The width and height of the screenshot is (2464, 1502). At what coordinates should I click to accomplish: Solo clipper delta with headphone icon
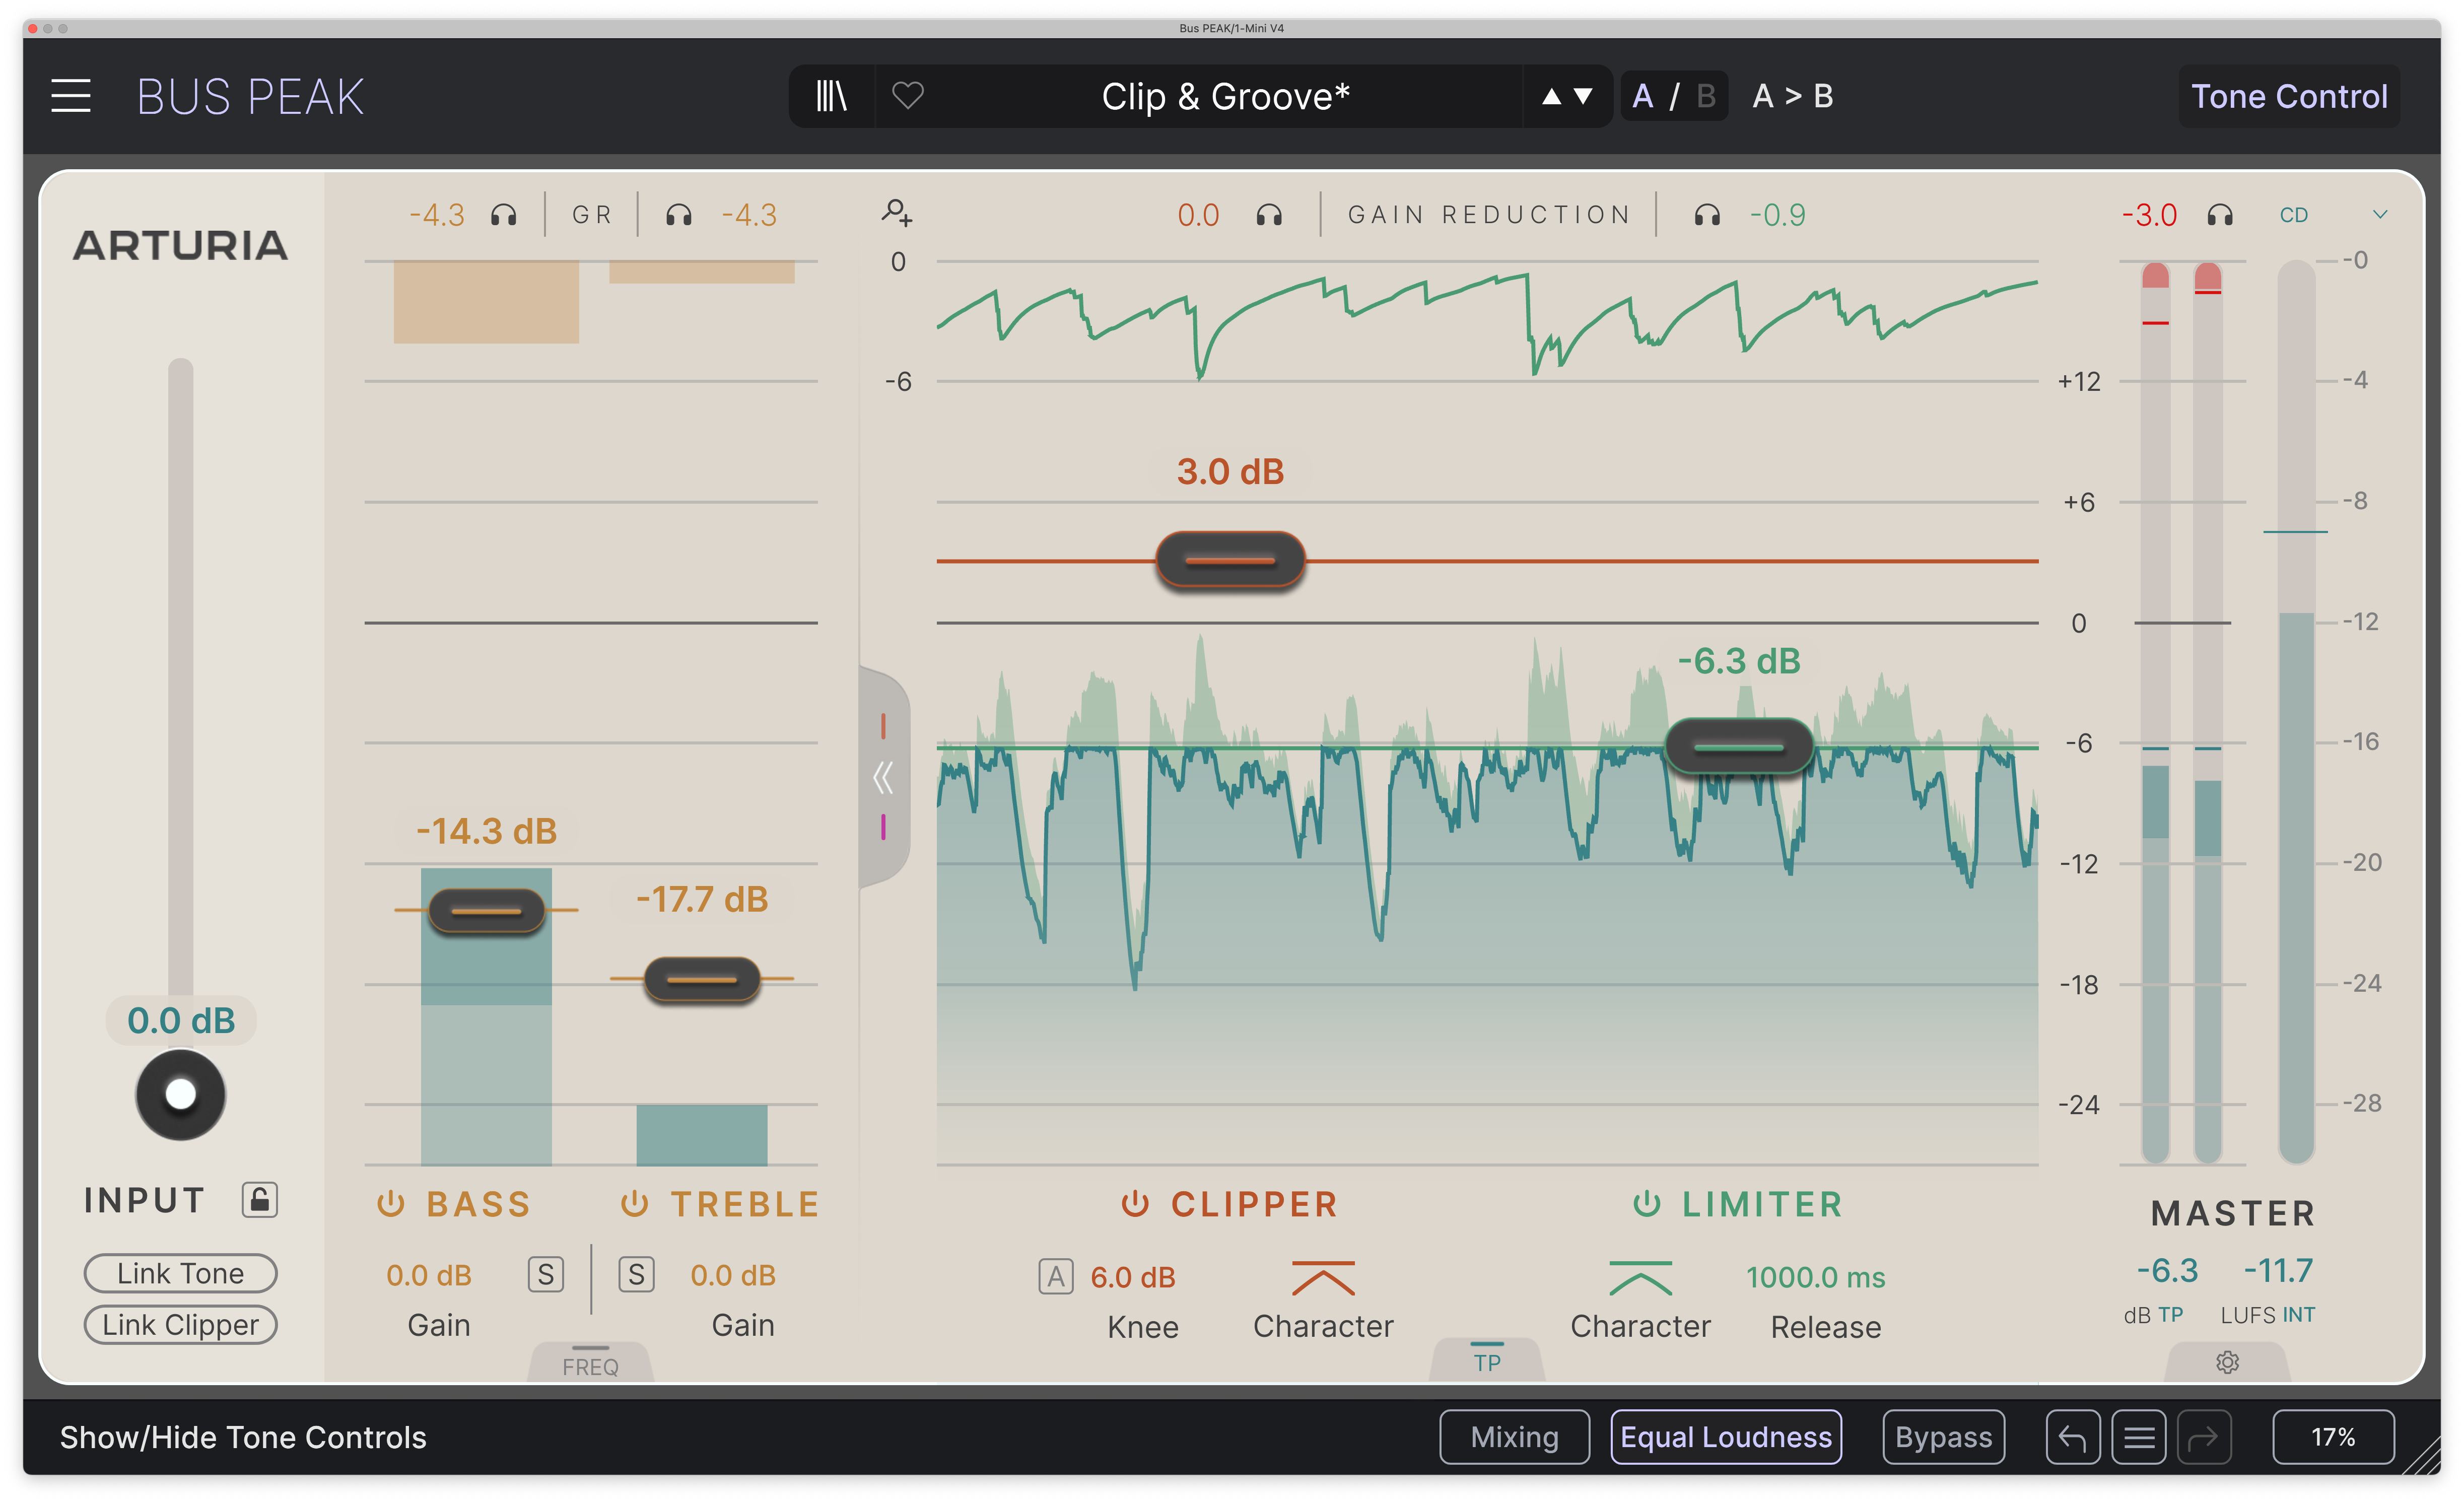click(1269, 215)
